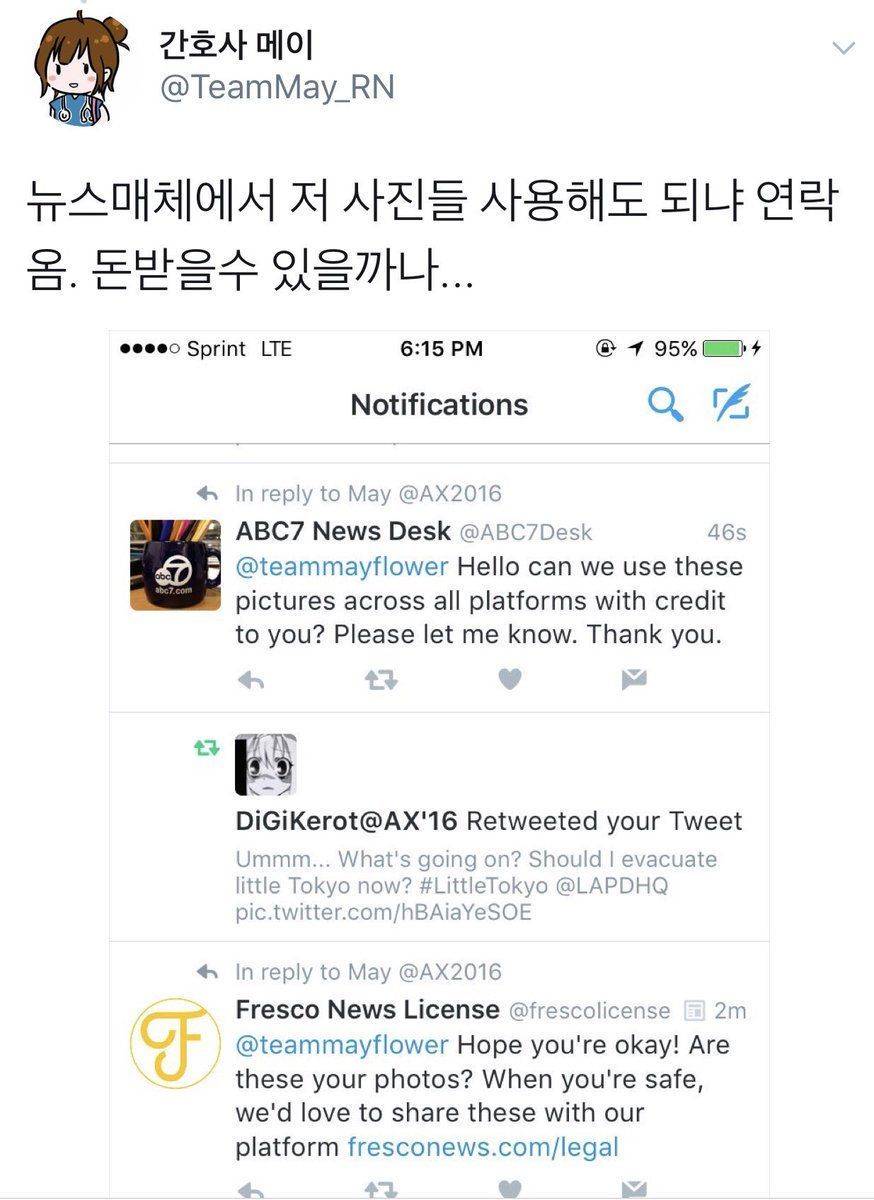The height and width of the screenshot is (1200, 874).
Task: Open DiGiKerot's anime avatar
Action: coord(265,764)
